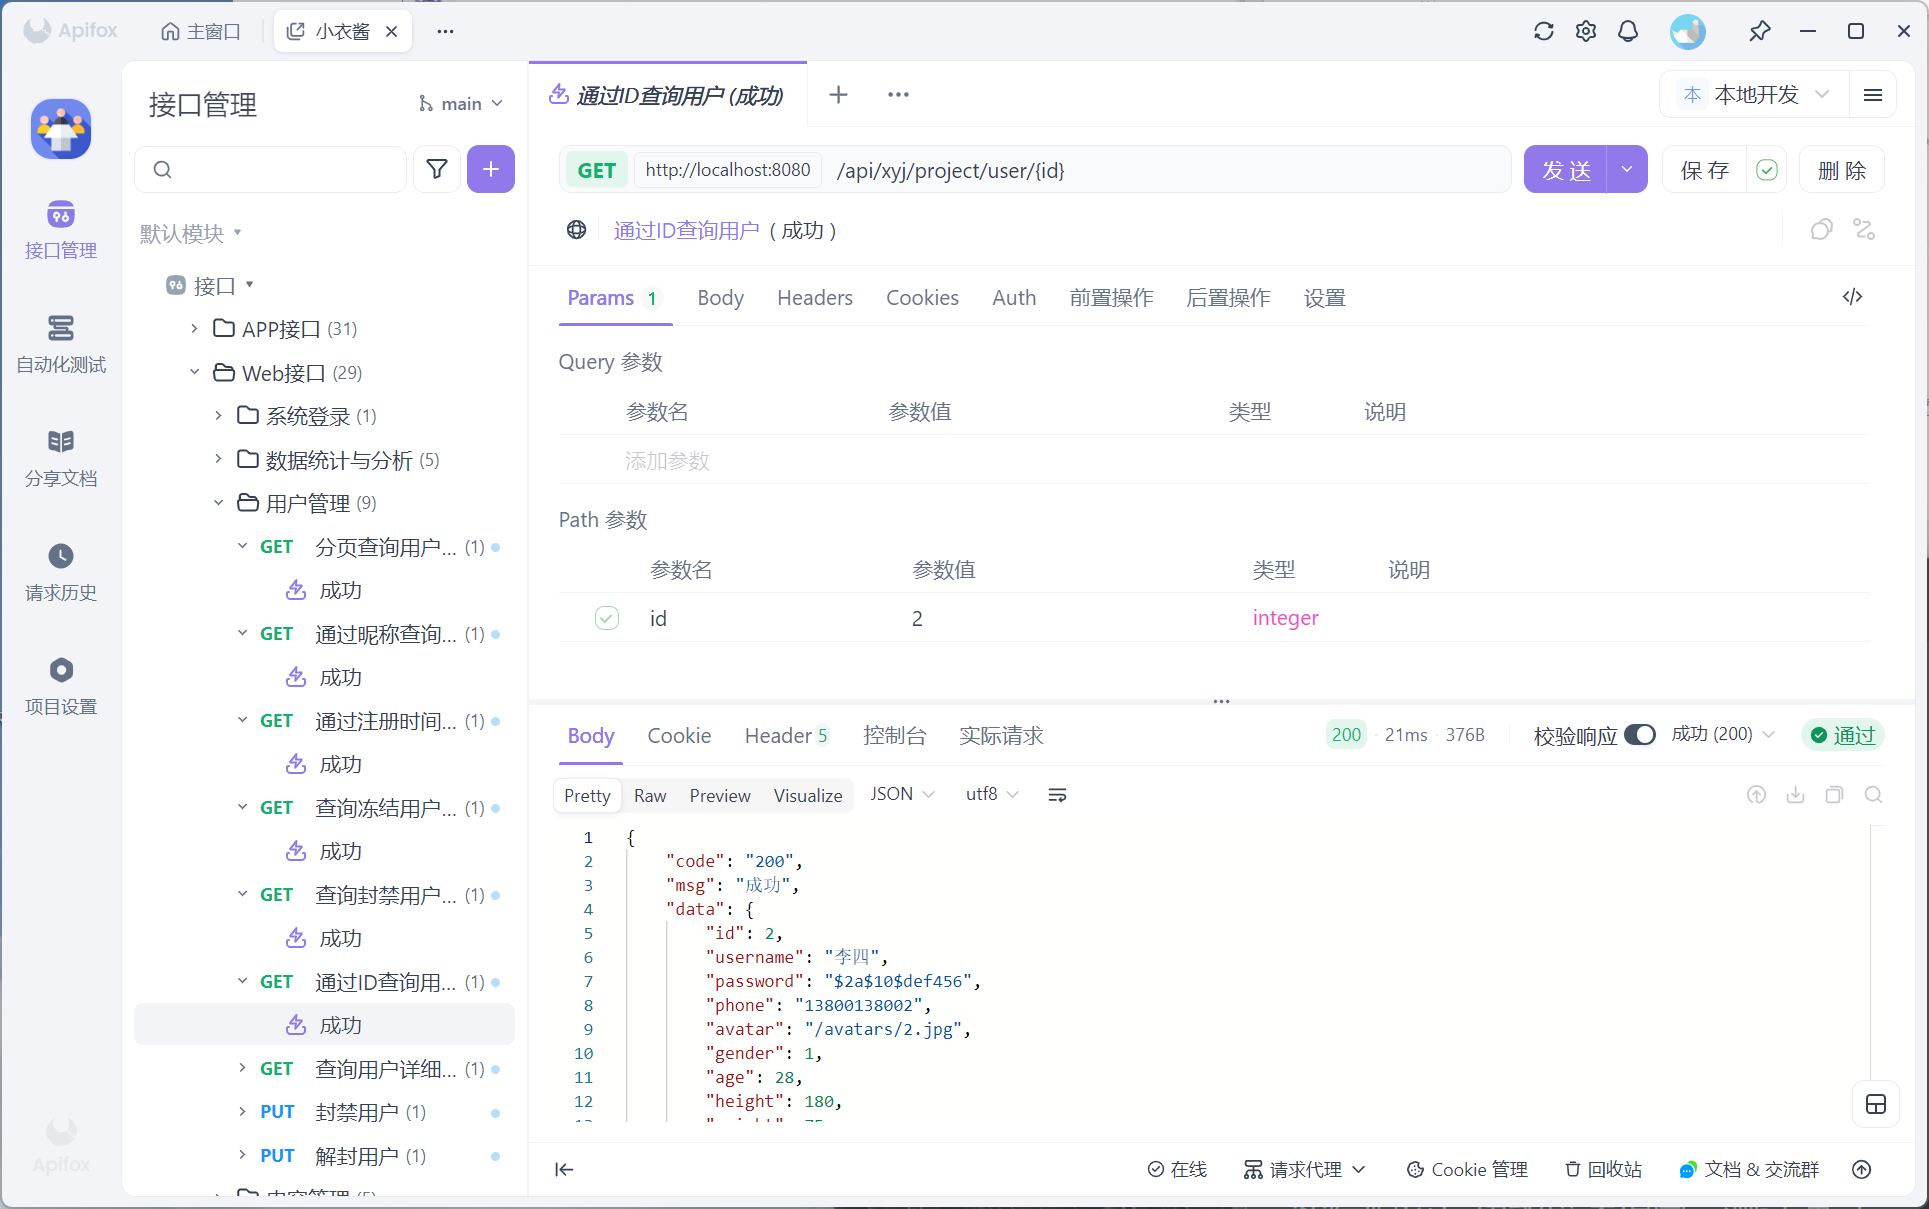Viewport: 1929px width, 1209px height.
Task: Click the word-wrap icon in response toolbar
Action: [1057, 795]
